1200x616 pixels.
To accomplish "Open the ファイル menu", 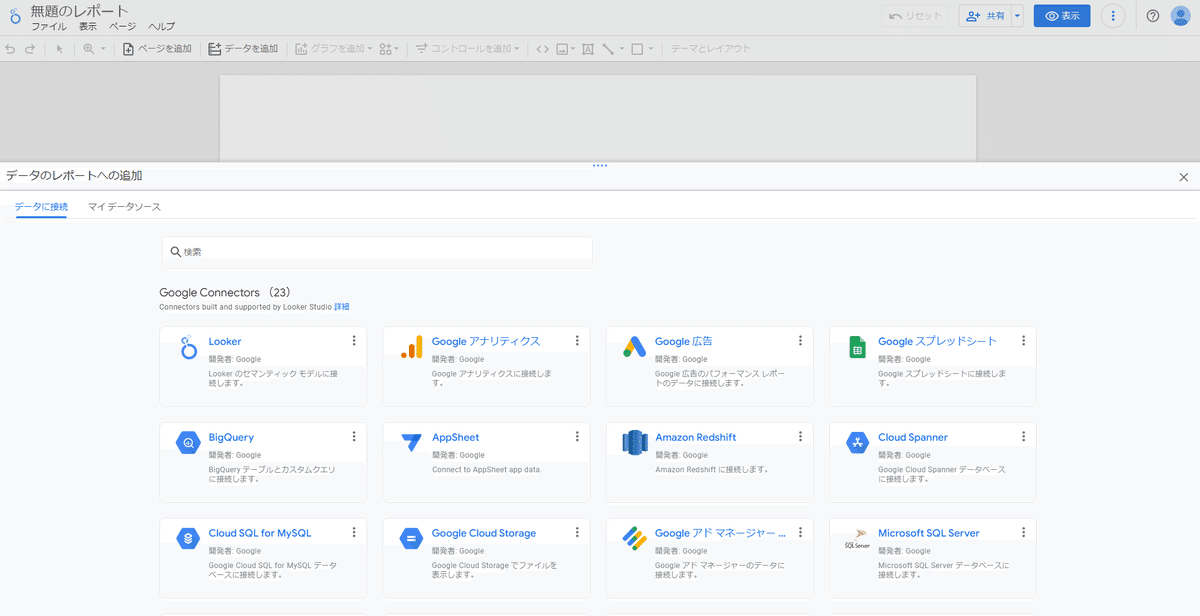I will tap(49, 27).
